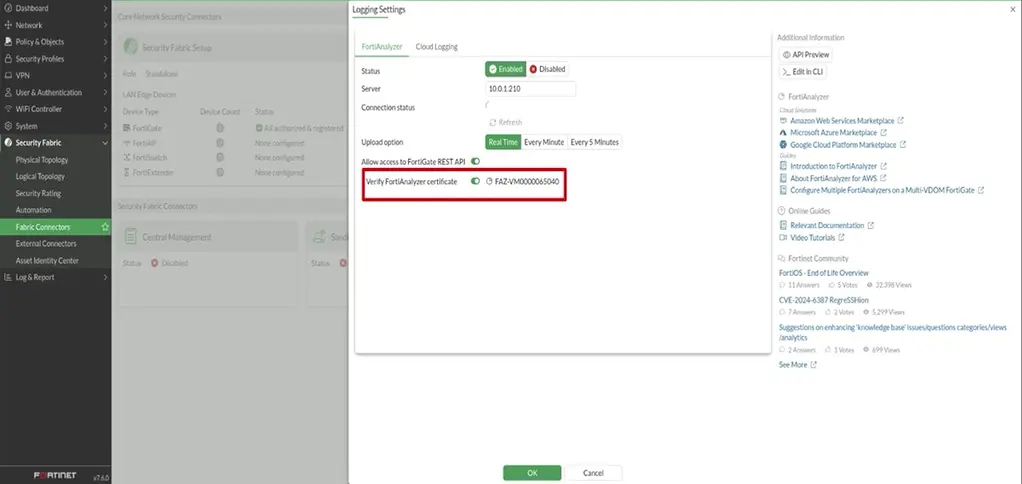Click FortiAP device count icon in background

coord(220,143)
